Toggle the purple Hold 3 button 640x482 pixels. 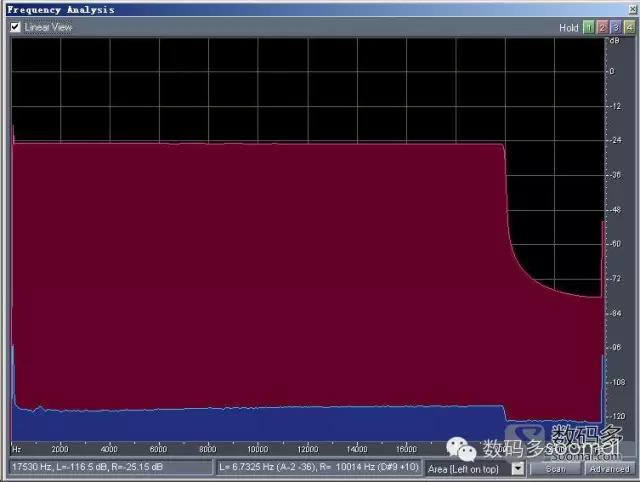(616, 28)
